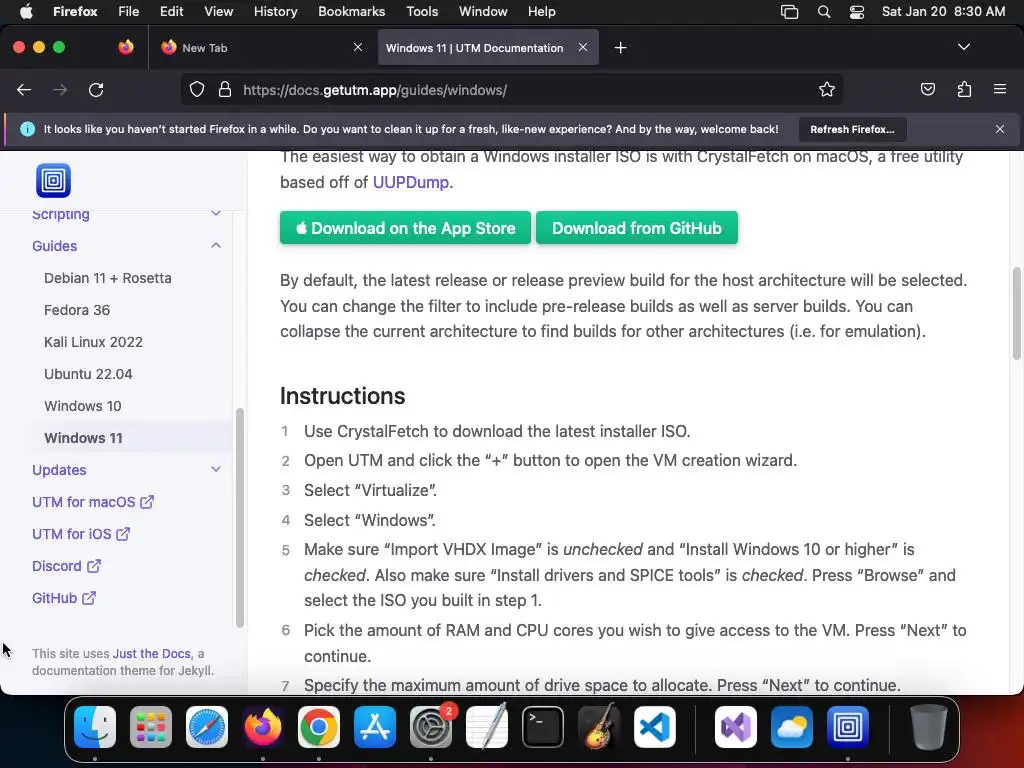Open UTM app from the Dock

(848, 727)
